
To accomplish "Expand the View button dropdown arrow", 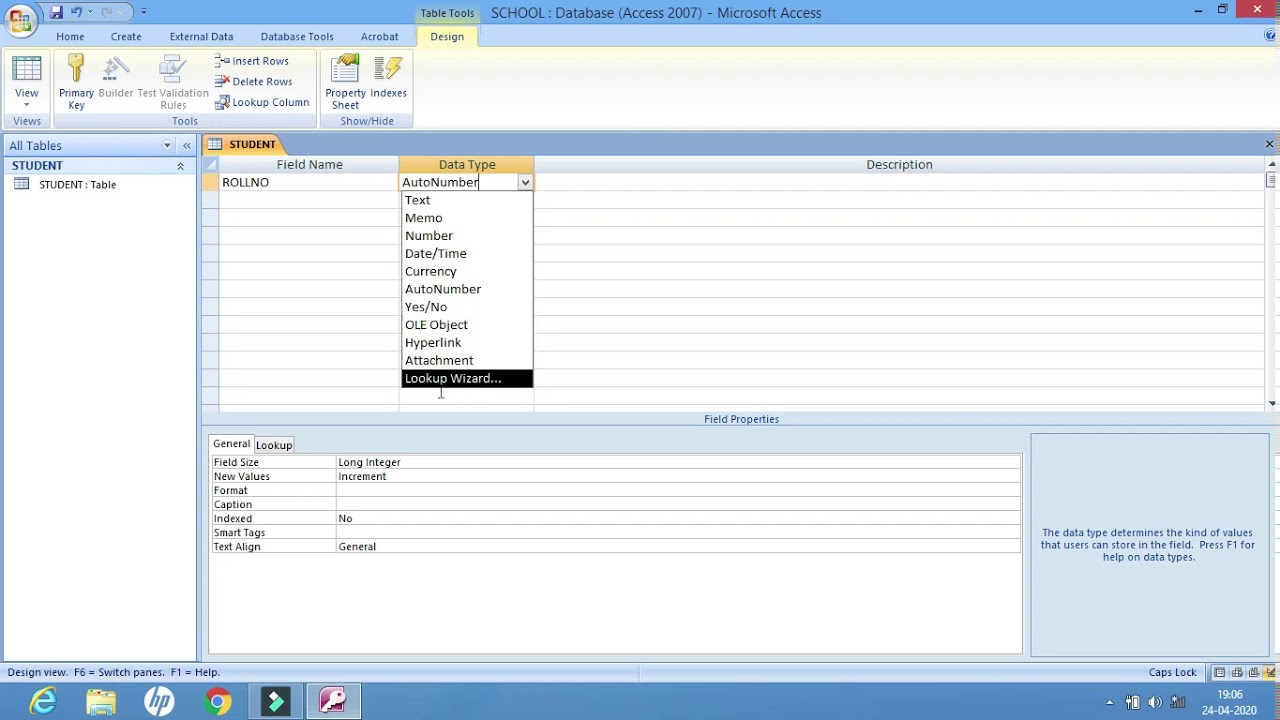I will (x=27, y=104).
